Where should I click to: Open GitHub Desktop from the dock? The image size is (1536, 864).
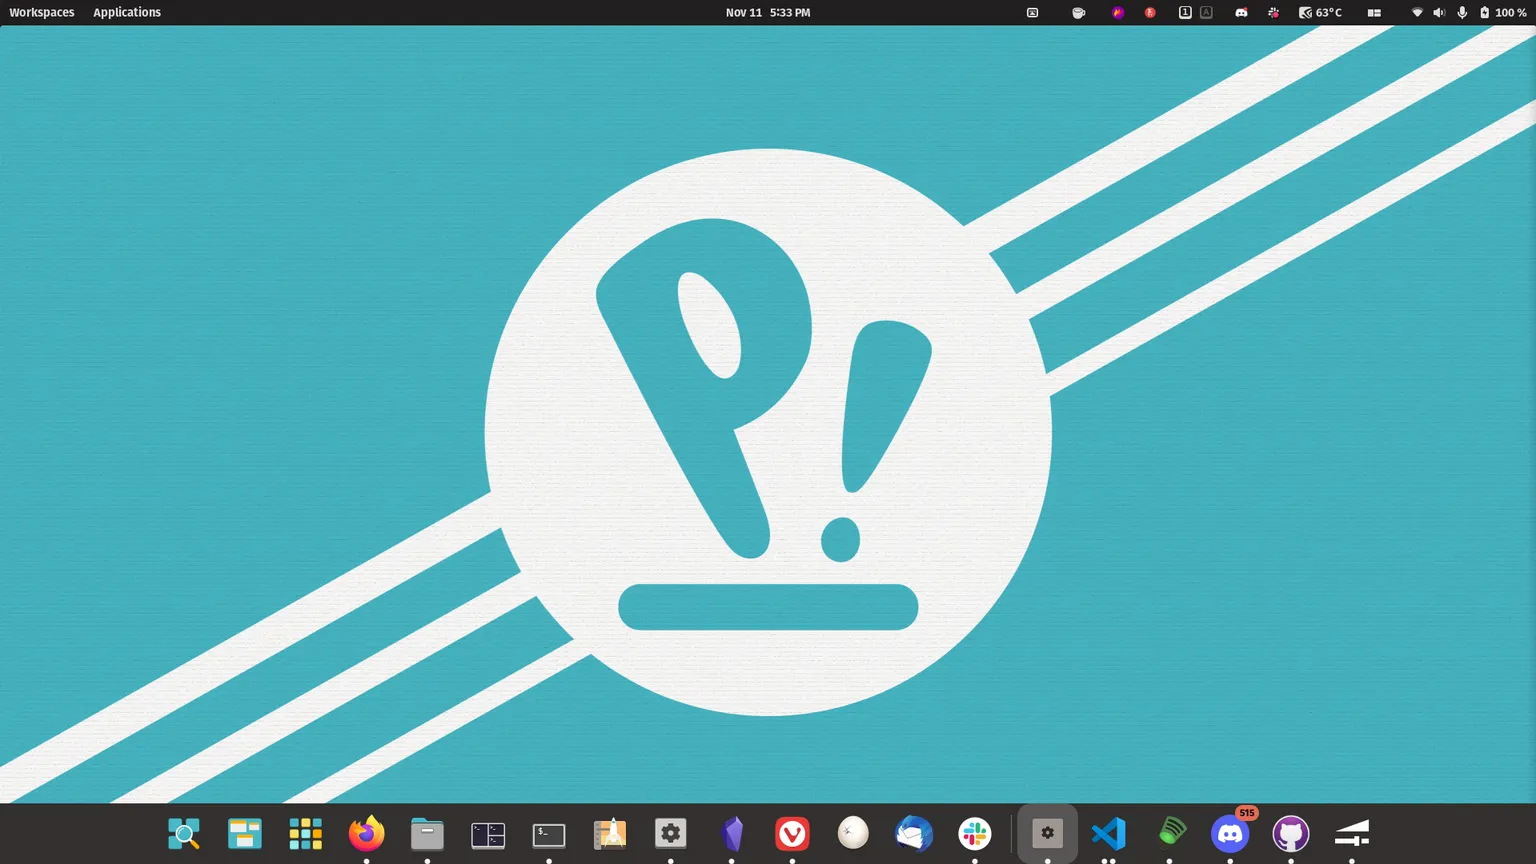click(1291, 833)
